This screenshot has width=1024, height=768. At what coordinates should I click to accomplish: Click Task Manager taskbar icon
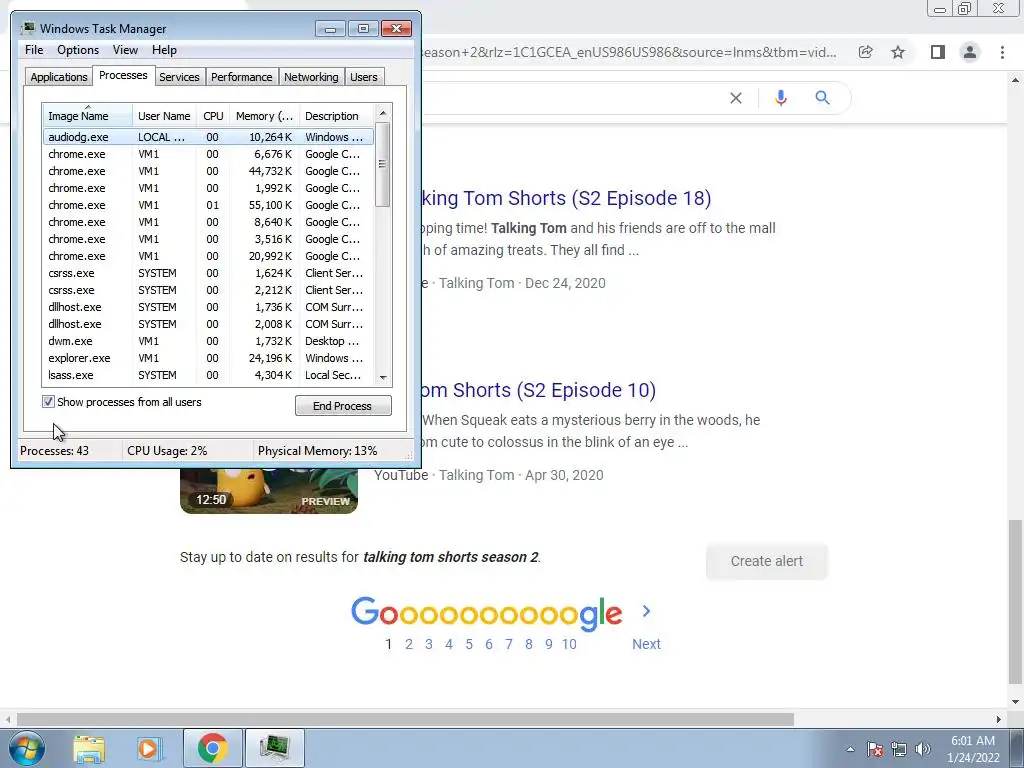coord(274,748)
